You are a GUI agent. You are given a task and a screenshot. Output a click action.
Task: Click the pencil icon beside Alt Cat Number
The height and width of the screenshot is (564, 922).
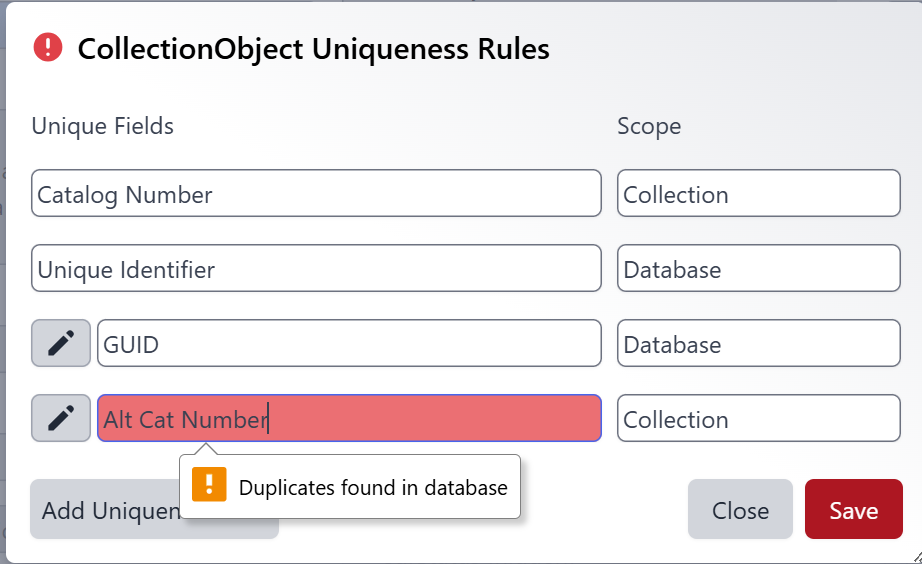coord(61,418)
